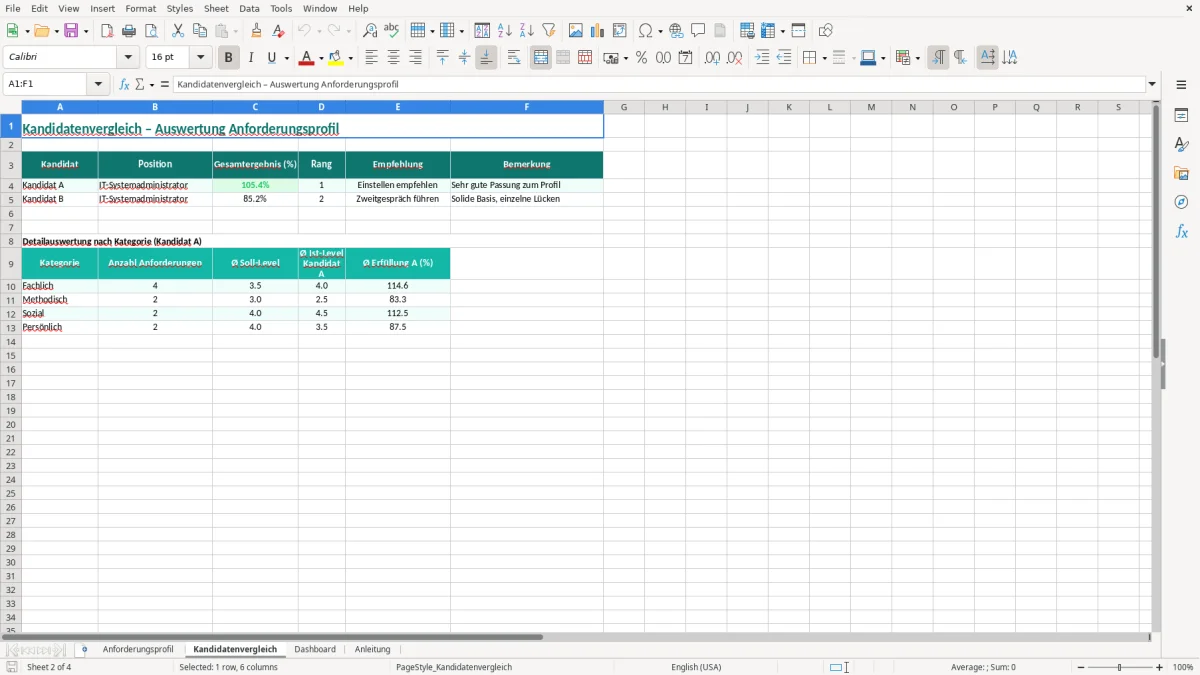Click the formula input line
Viewport: 1200px width, 675px height.
(658, 84)
